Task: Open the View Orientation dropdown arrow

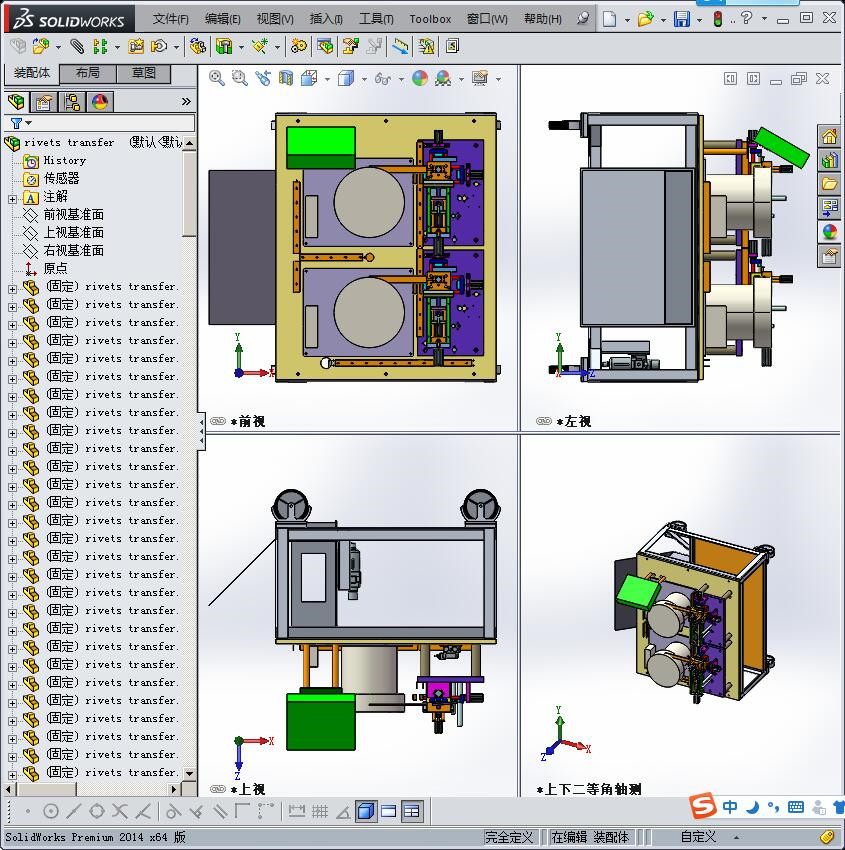Action: tap(327, 80)
